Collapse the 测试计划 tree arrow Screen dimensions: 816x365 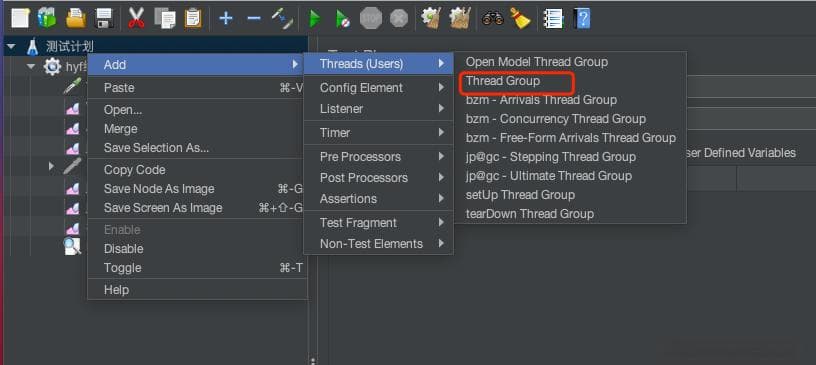click(11, 46)
